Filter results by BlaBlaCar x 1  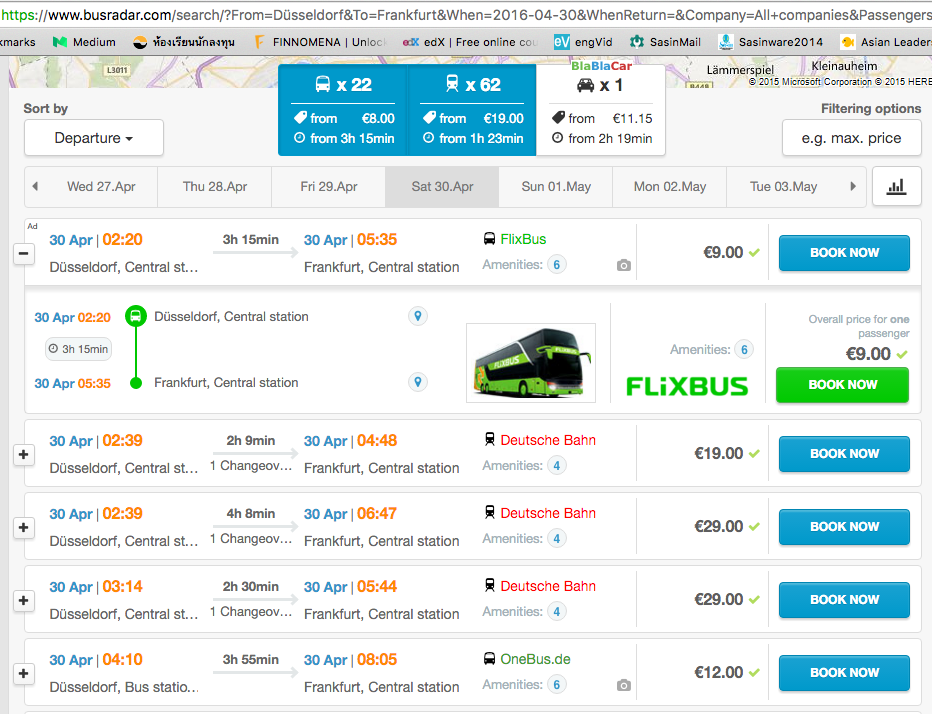click(x=601, y=110)
